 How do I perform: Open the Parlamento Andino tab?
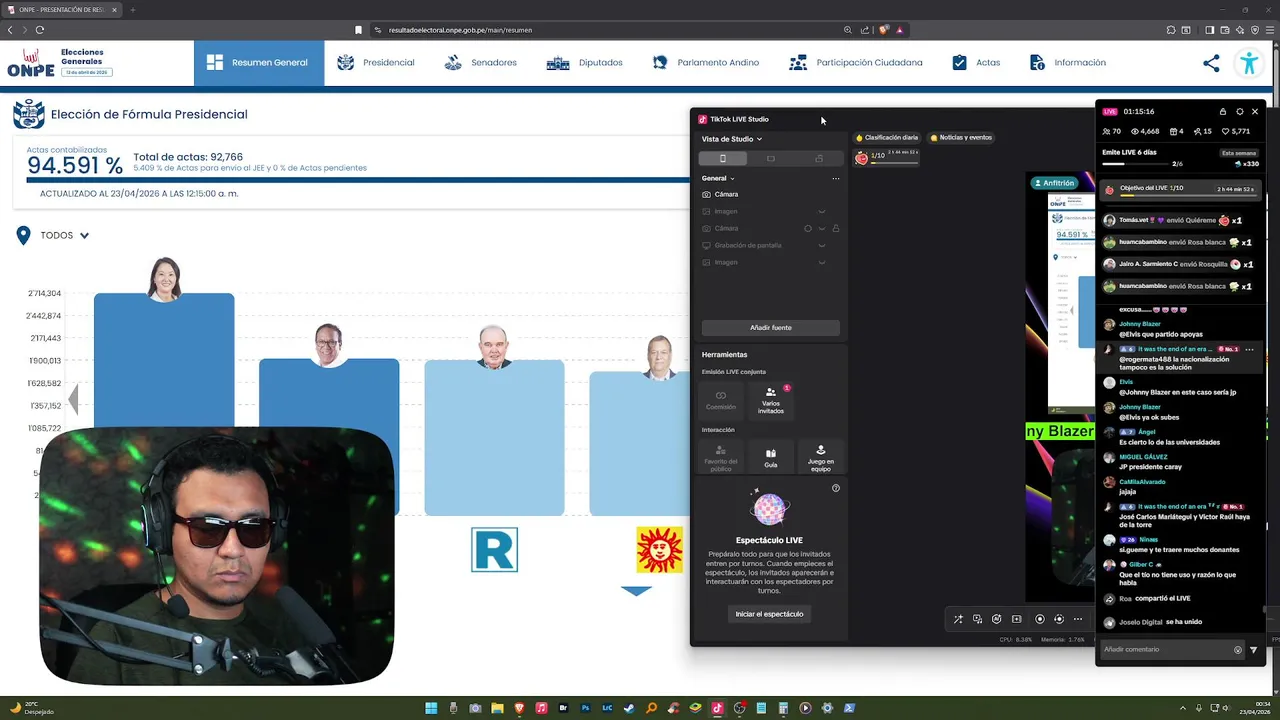[706, 63]
